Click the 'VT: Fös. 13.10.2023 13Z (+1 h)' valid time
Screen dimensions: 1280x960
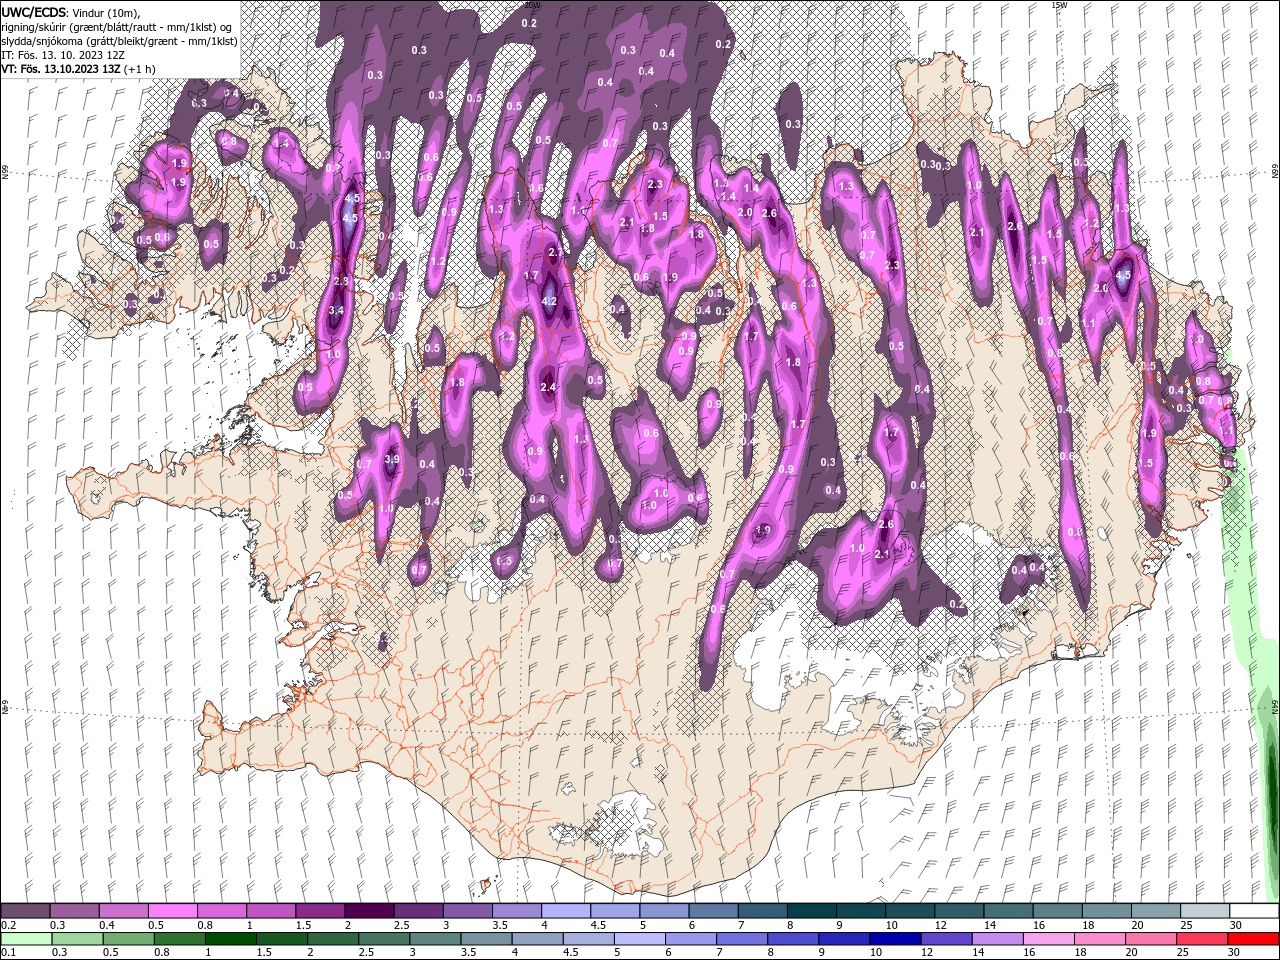click(x=78, y=69)
